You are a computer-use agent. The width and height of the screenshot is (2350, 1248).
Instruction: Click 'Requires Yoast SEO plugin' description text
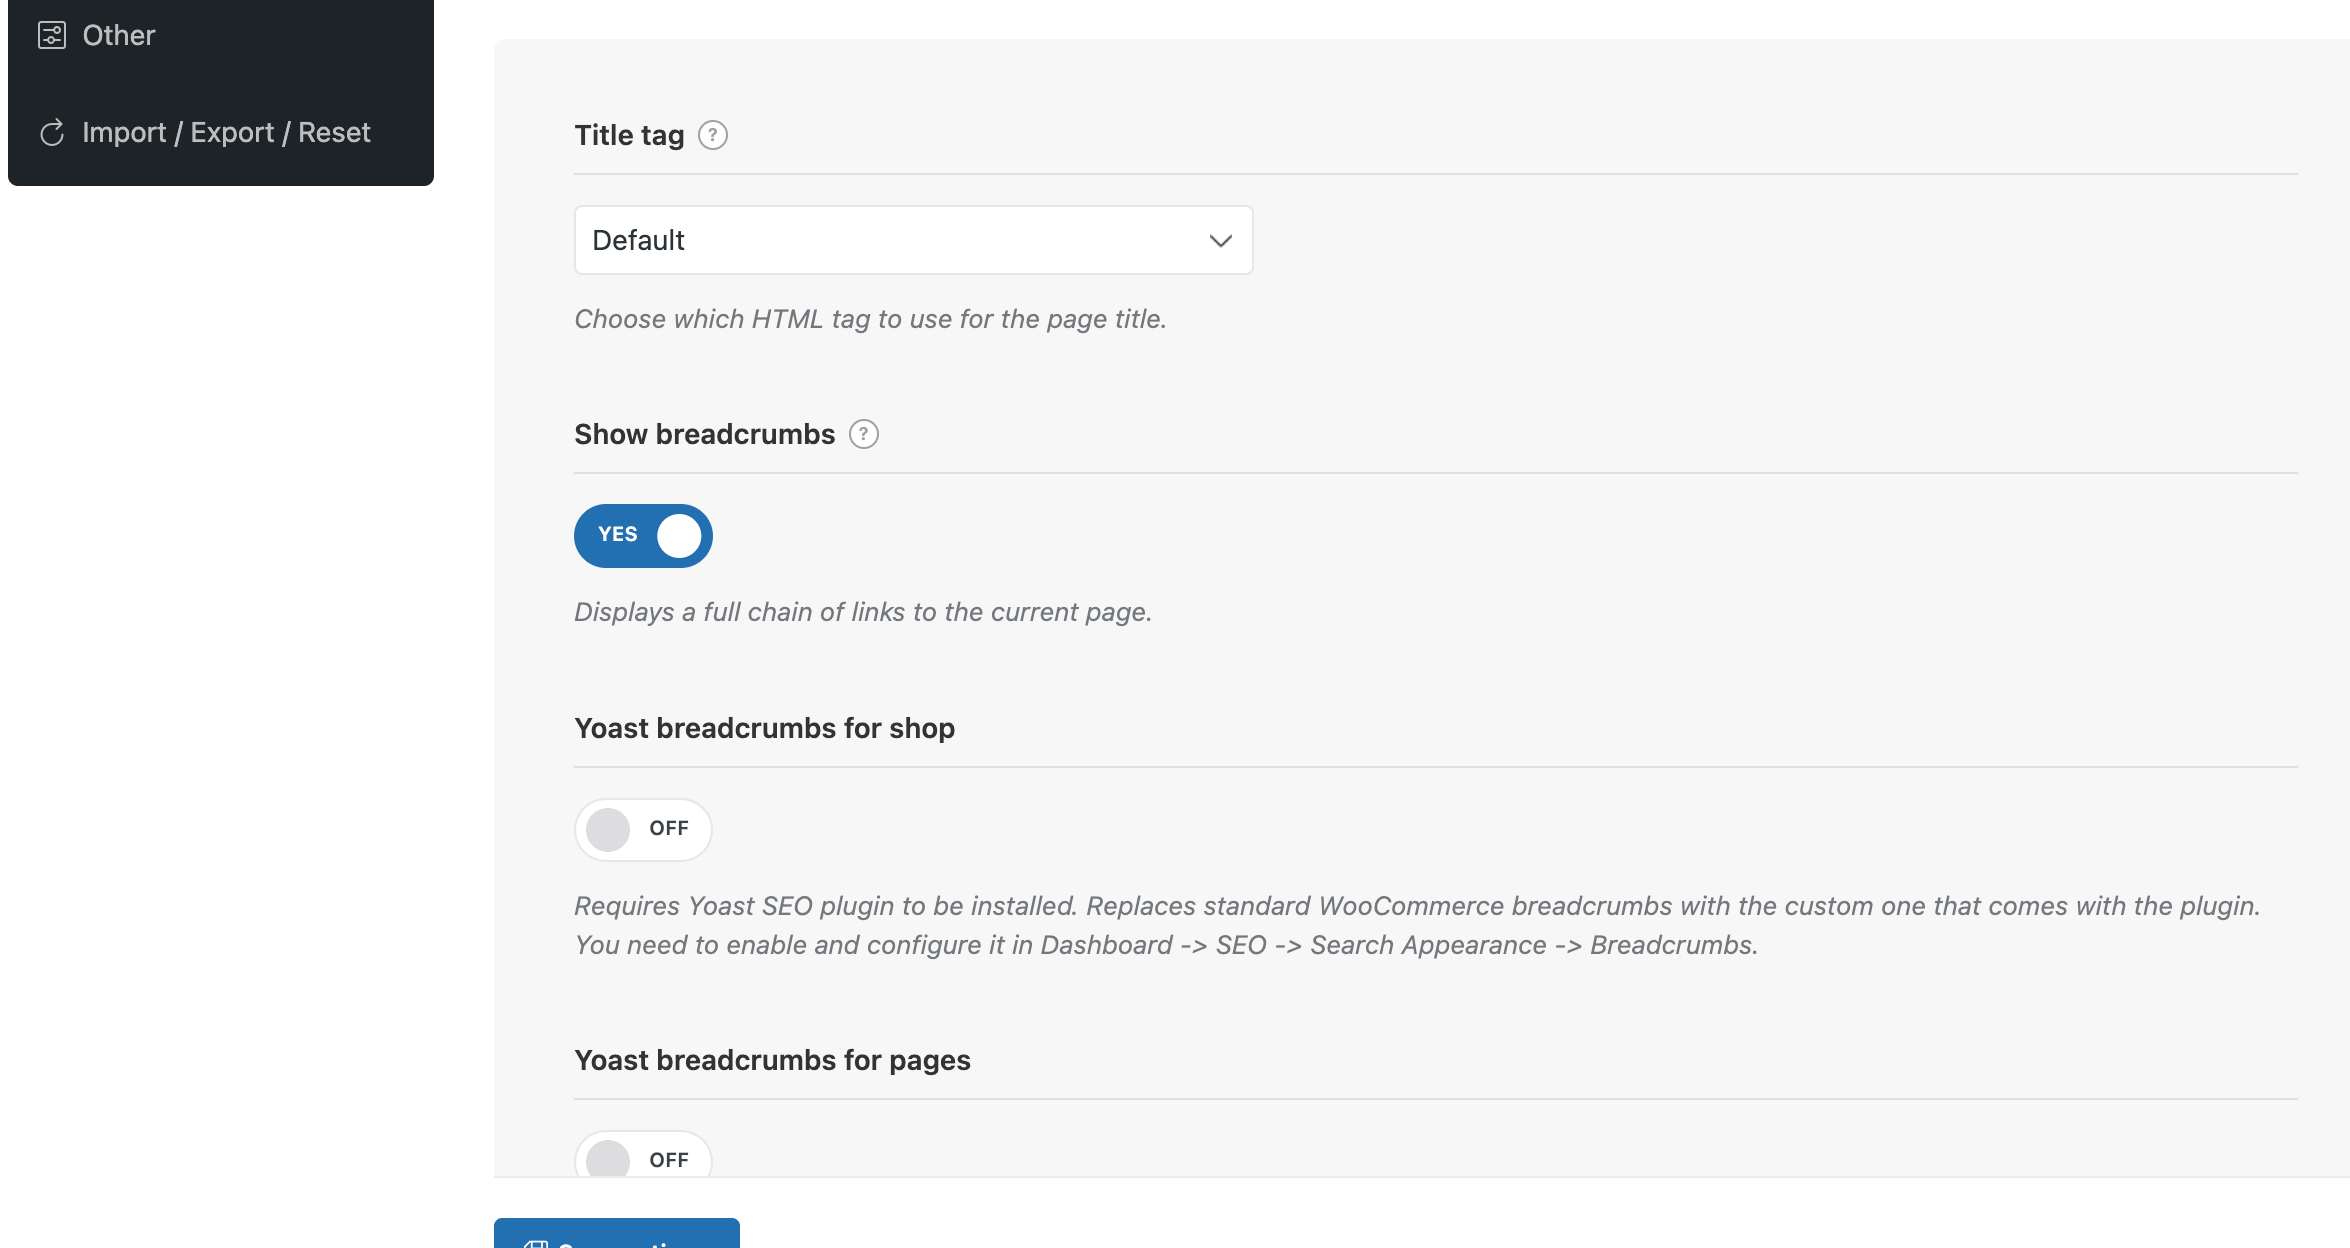pyautogui.click(x=1417, y=925)
